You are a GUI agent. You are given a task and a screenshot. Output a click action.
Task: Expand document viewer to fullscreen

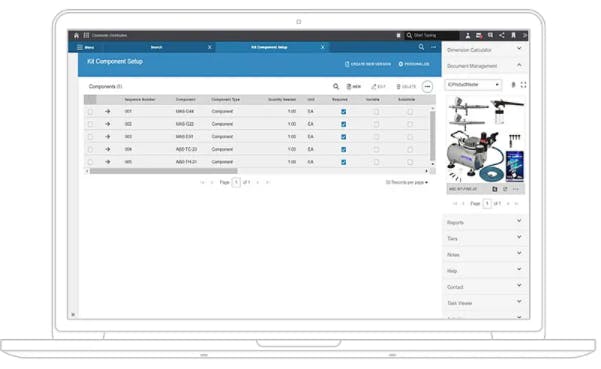tap(523, 85)
